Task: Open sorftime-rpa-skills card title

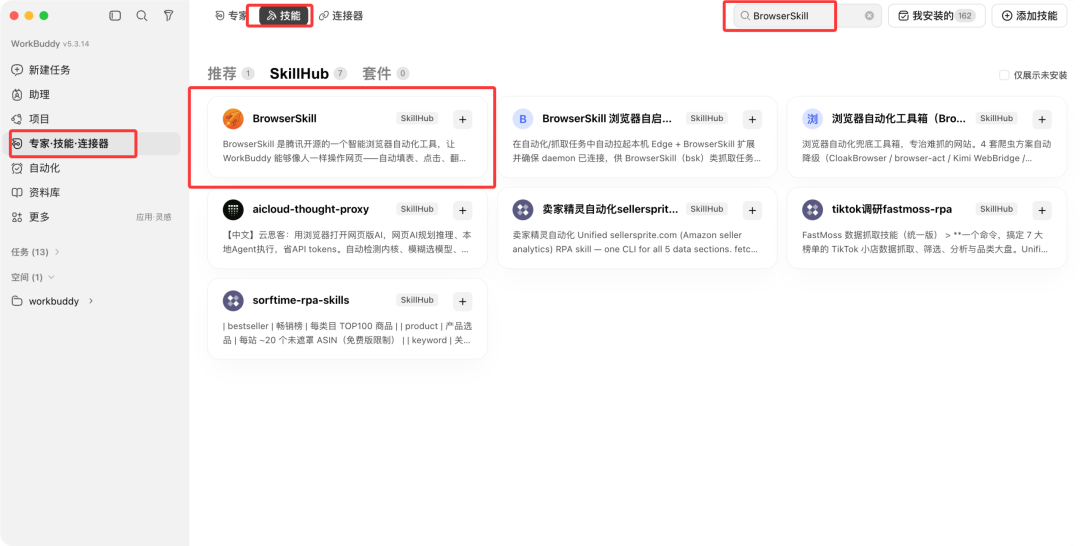Action: point(301,300)
